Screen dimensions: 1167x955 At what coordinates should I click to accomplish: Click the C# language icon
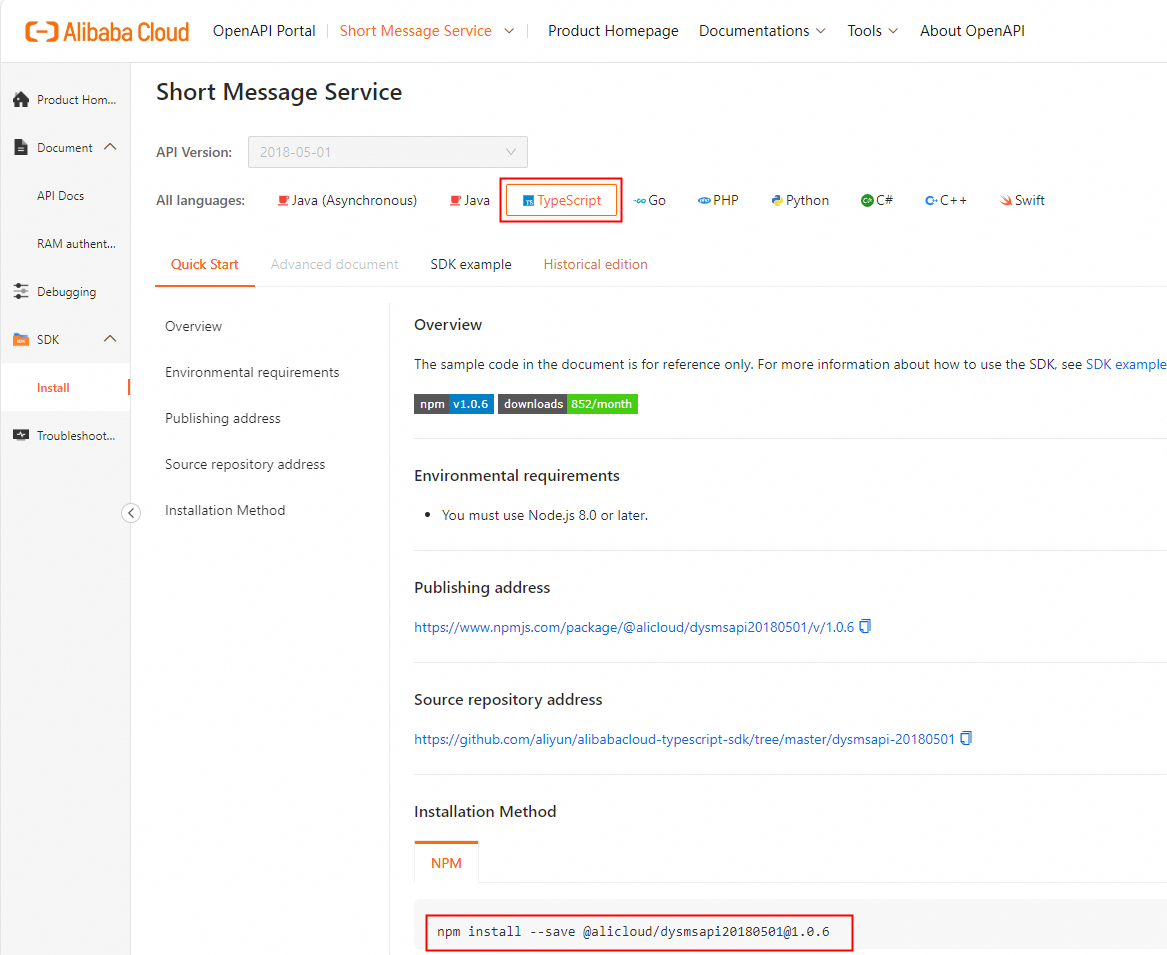[x=867, y=200]
